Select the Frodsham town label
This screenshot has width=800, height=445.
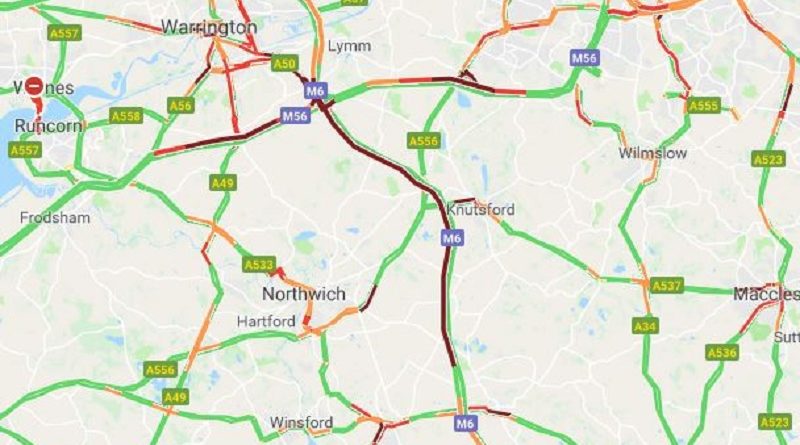[x=55, y=218]
